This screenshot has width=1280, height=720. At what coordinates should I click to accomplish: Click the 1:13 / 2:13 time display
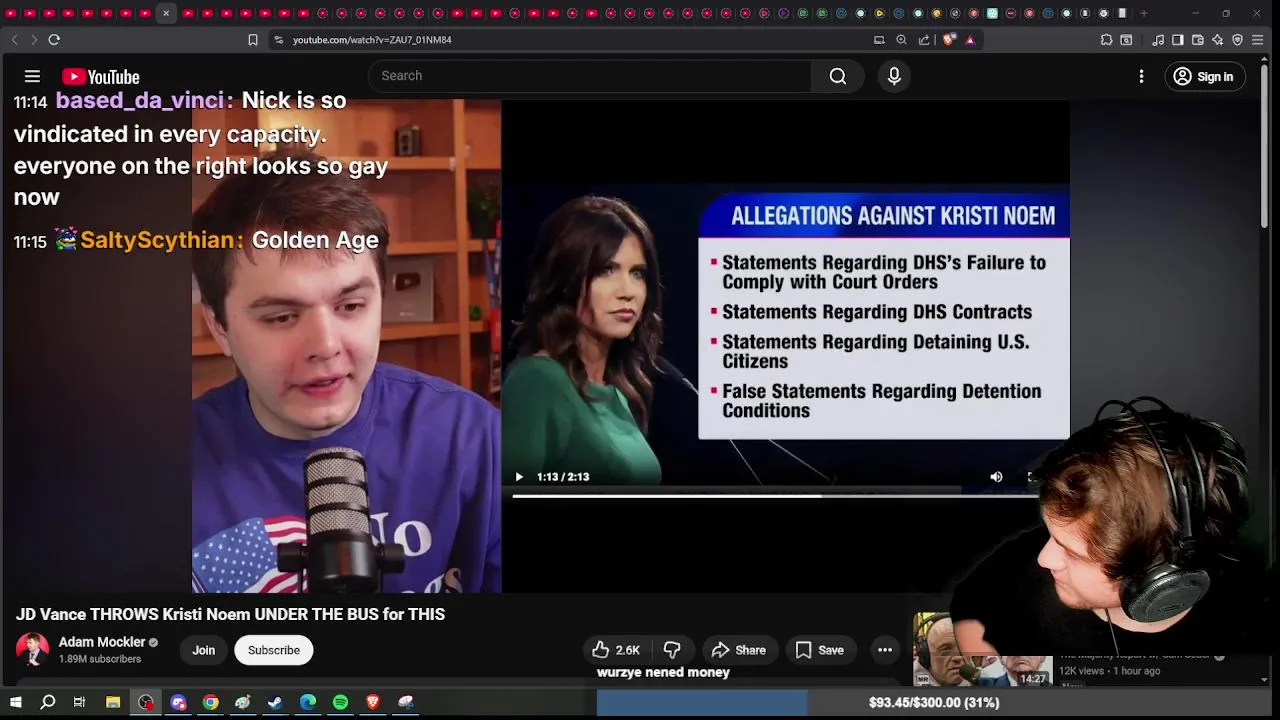click(x=563, y=477)
